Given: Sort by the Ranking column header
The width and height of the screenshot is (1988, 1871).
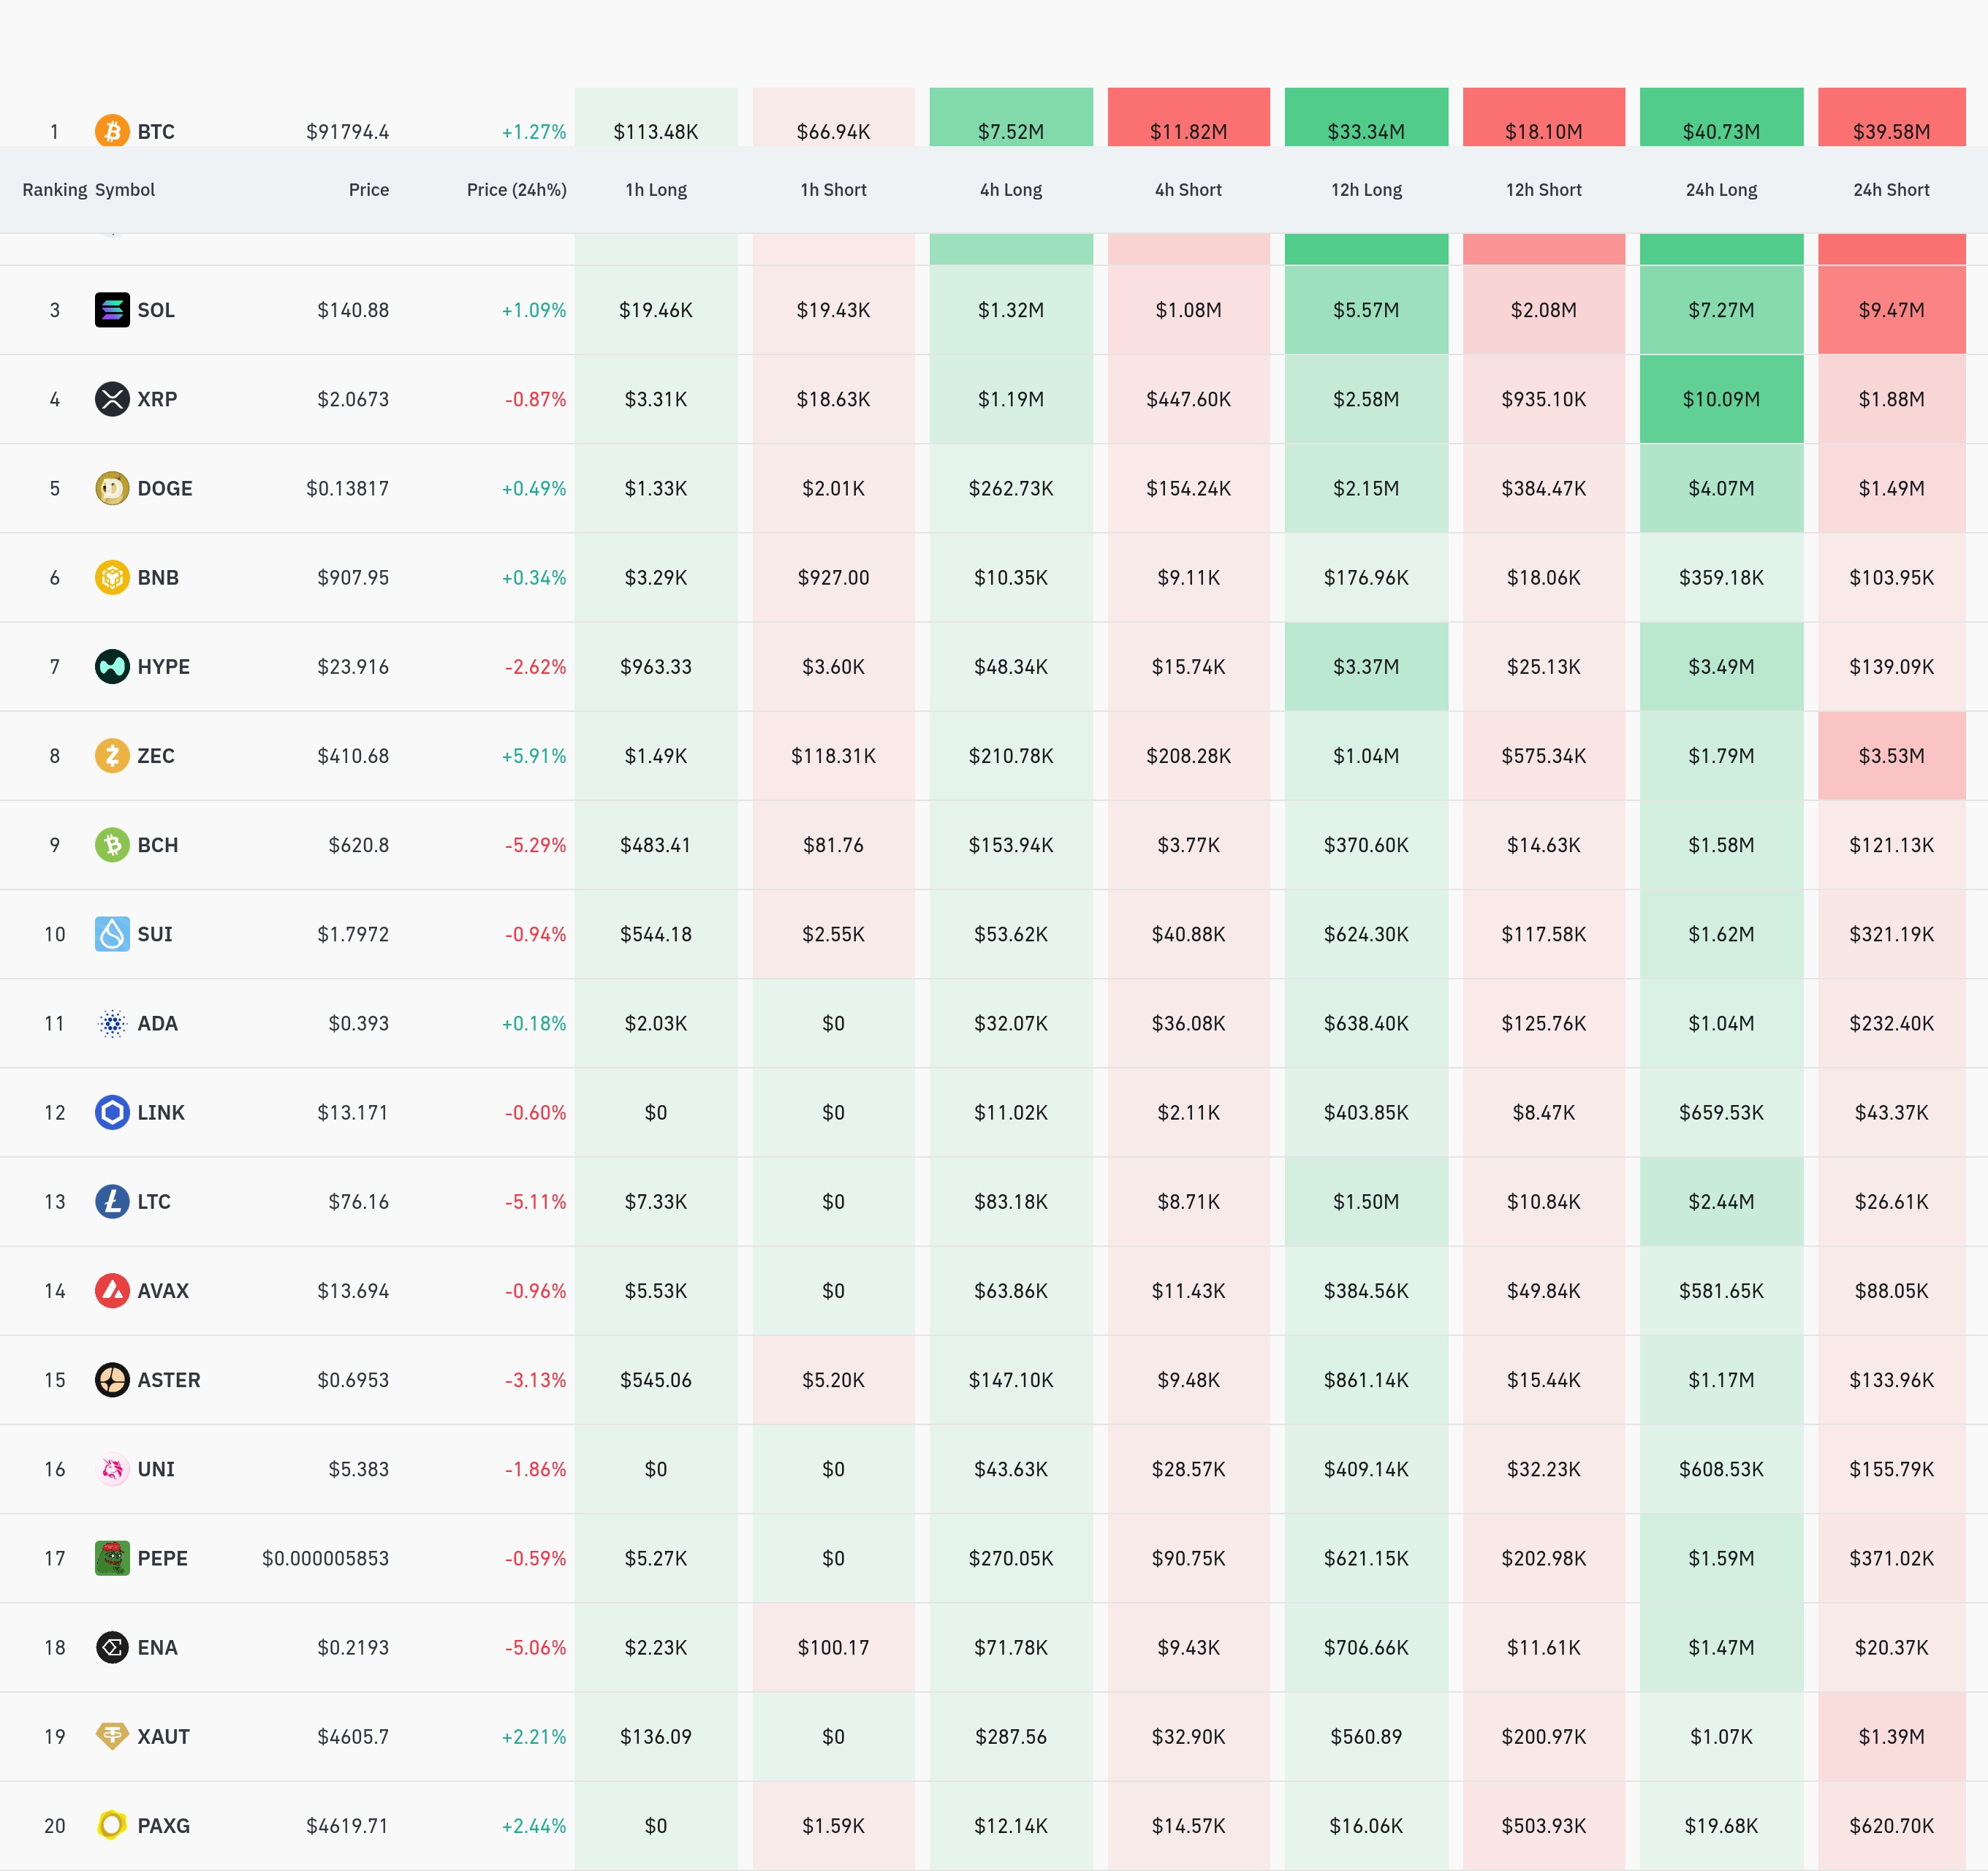Looking at the screenshot, I should [55, 190].
